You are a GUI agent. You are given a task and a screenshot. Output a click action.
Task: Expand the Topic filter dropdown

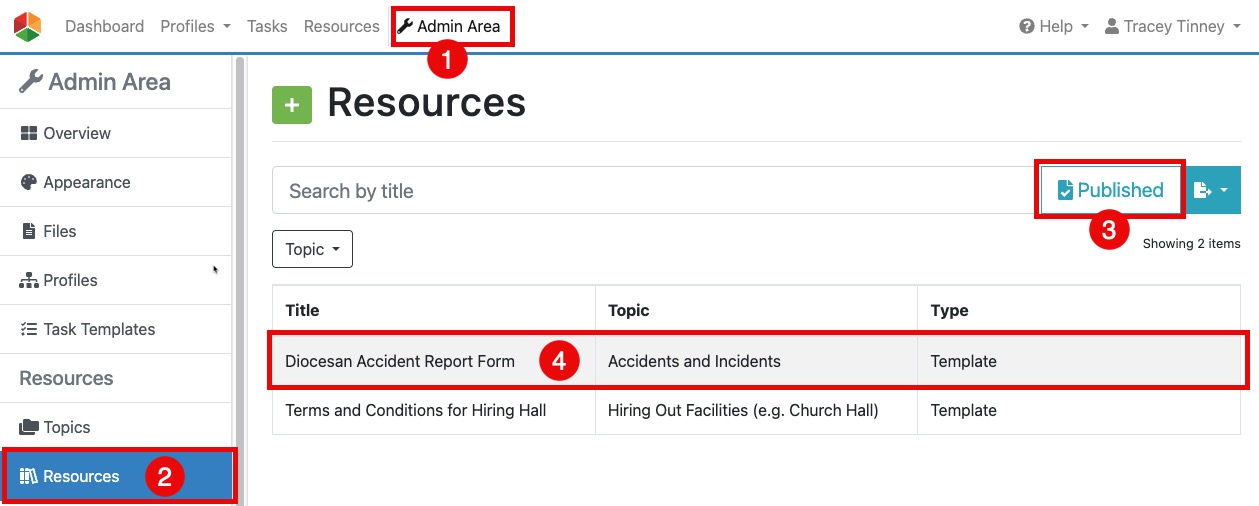point(312,249)
